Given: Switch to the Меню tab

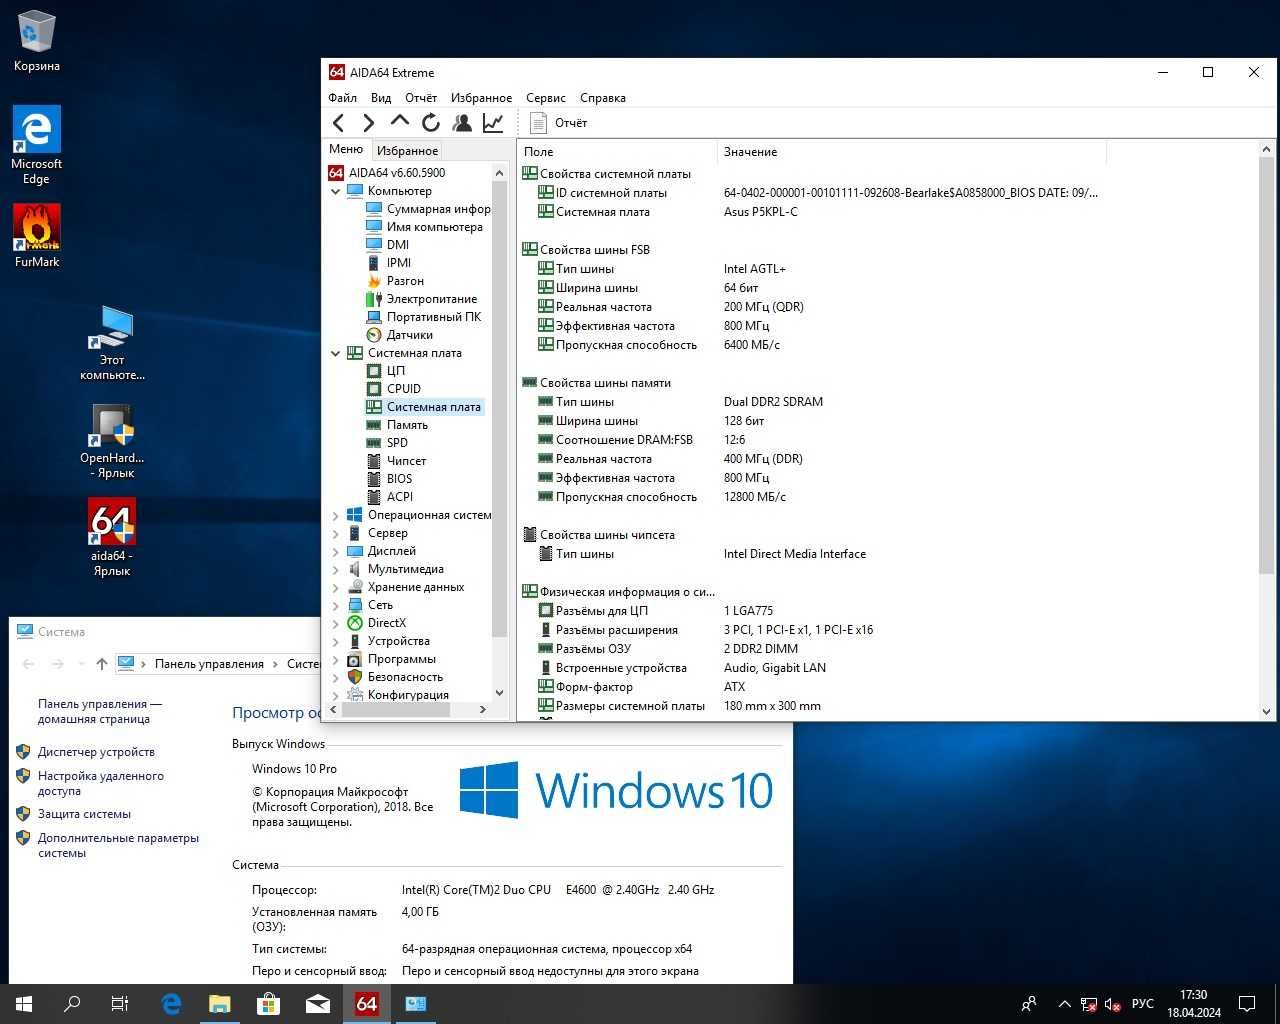Looking at the screenshot, I should (x=346, y=149).
